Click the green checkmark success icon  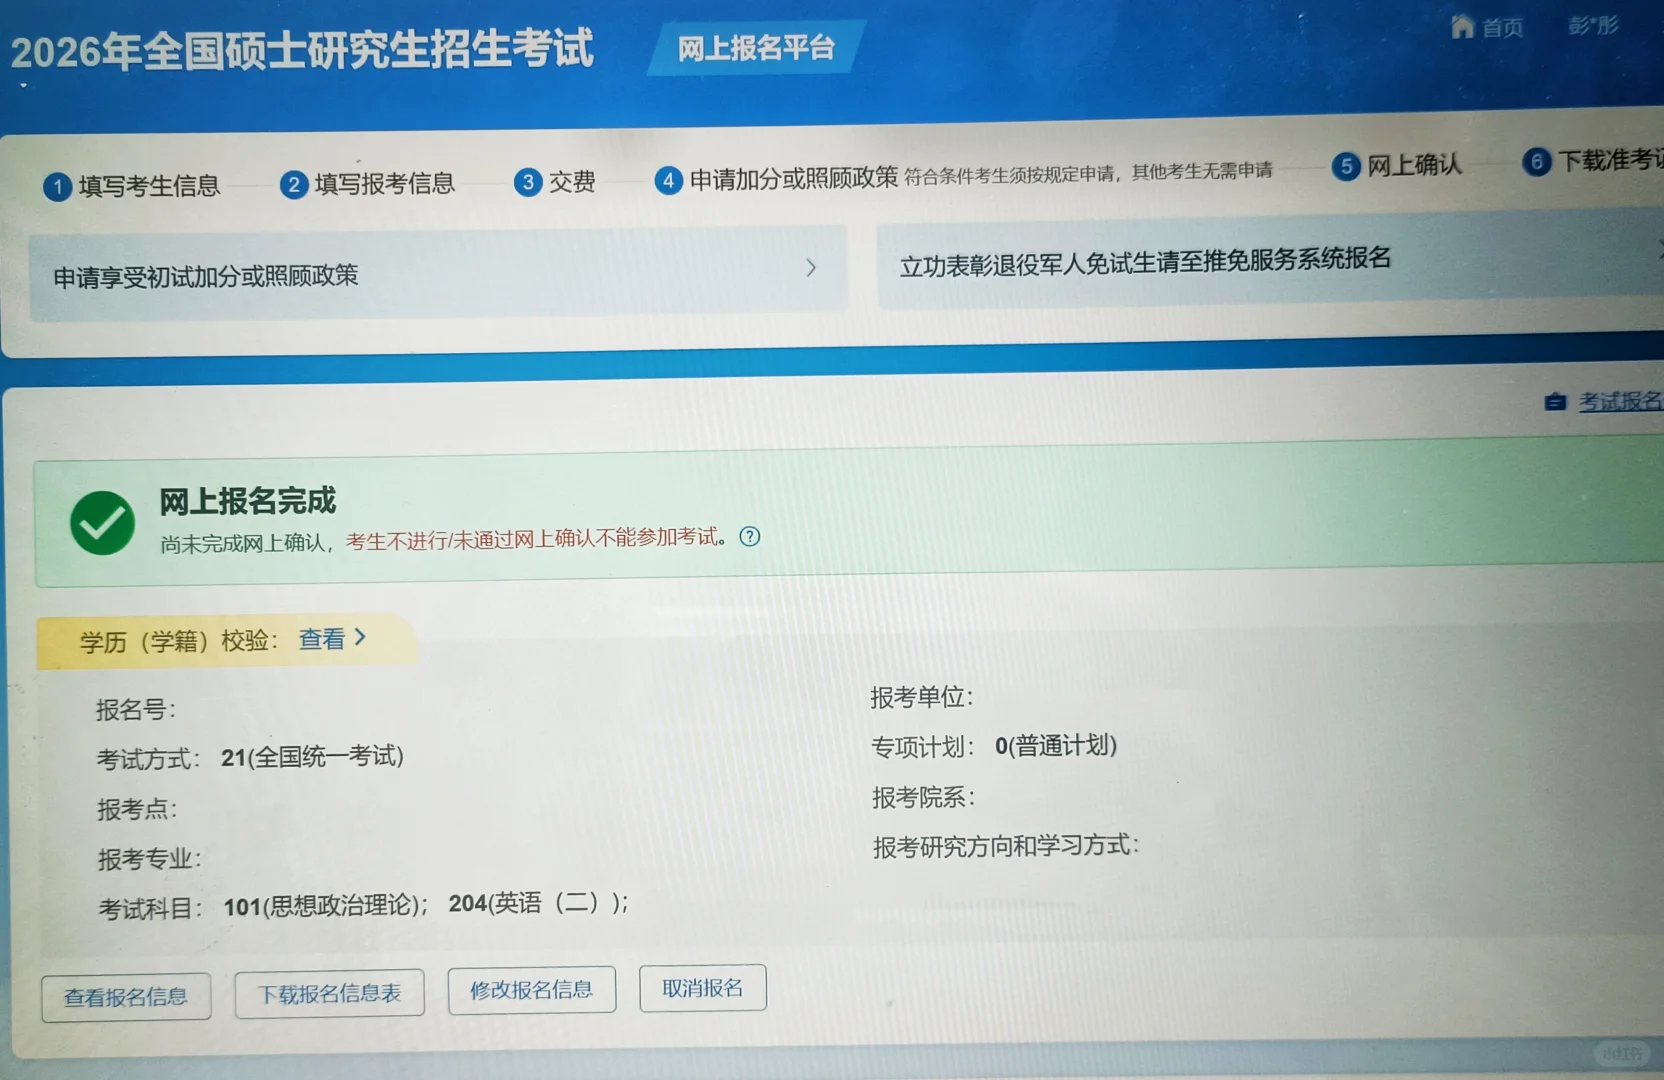pyautogui.click(x=102, y=521)
